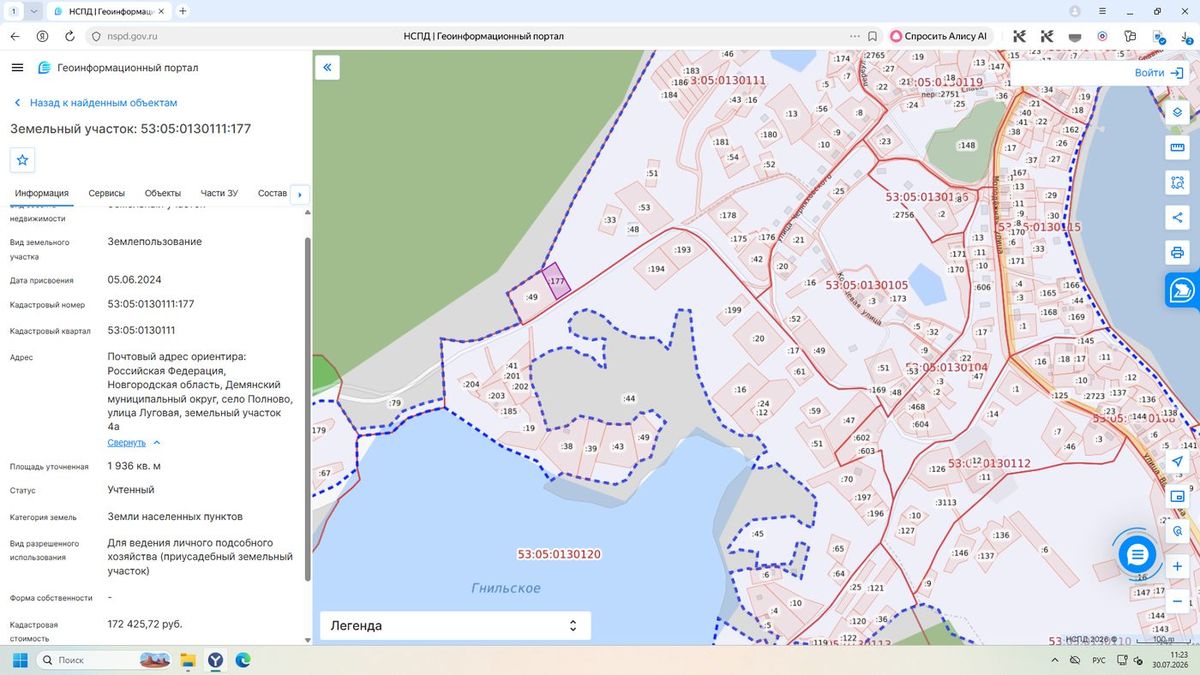The width and height of the screenshot is (1200, 675).
Task: Share the map view
Action: click(x=1177, y=217)
